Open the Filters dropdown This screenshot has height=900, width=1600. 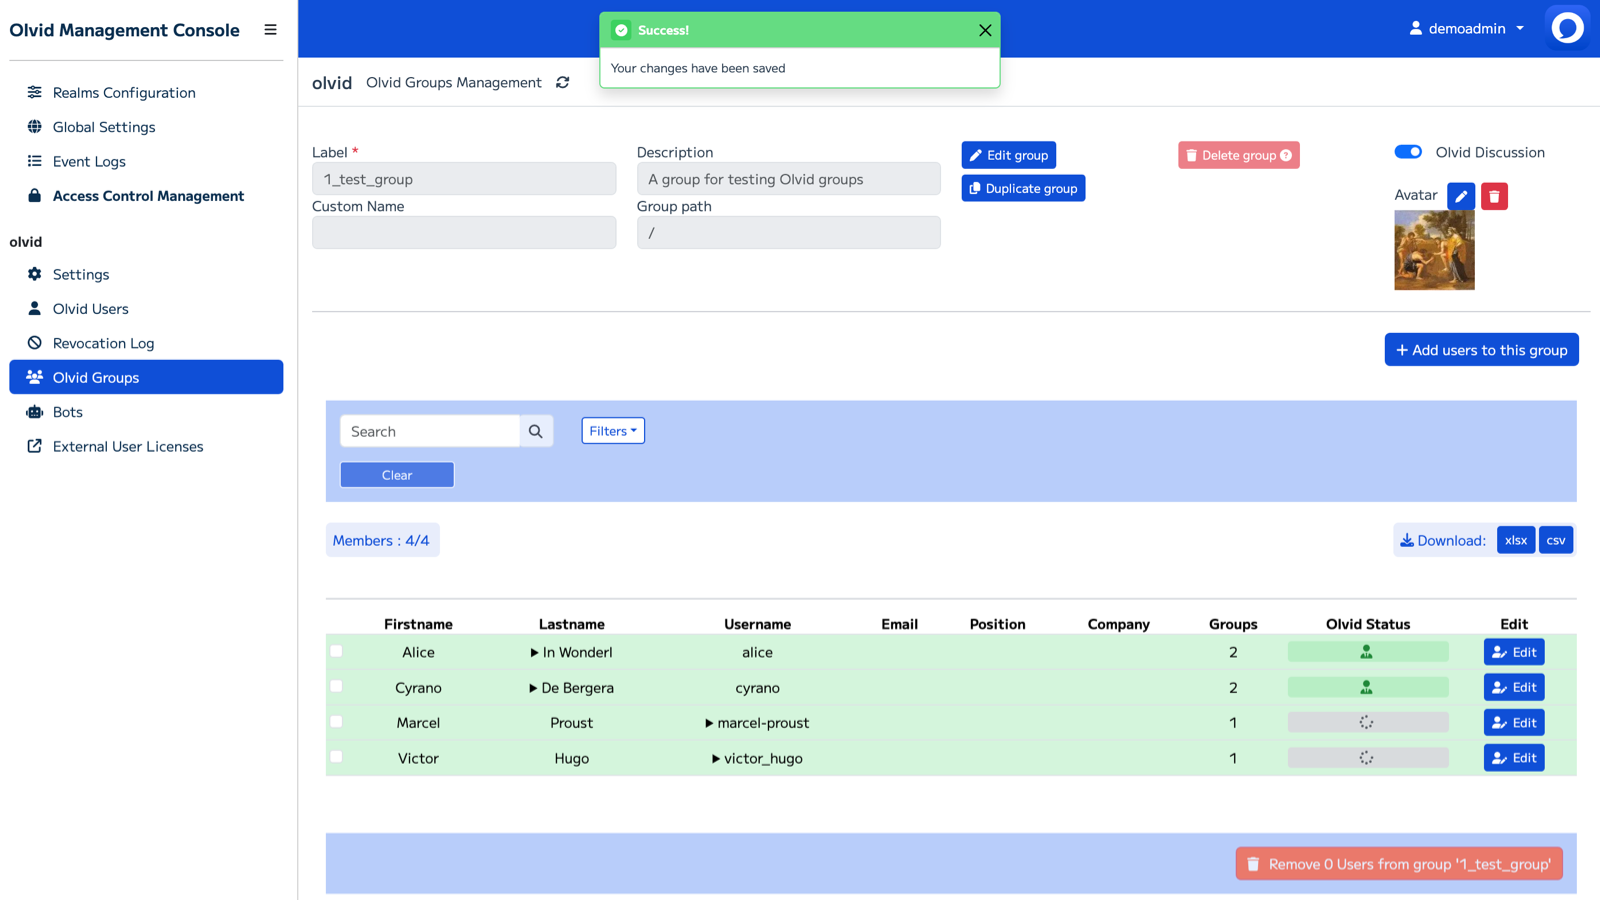pos(612,430)
